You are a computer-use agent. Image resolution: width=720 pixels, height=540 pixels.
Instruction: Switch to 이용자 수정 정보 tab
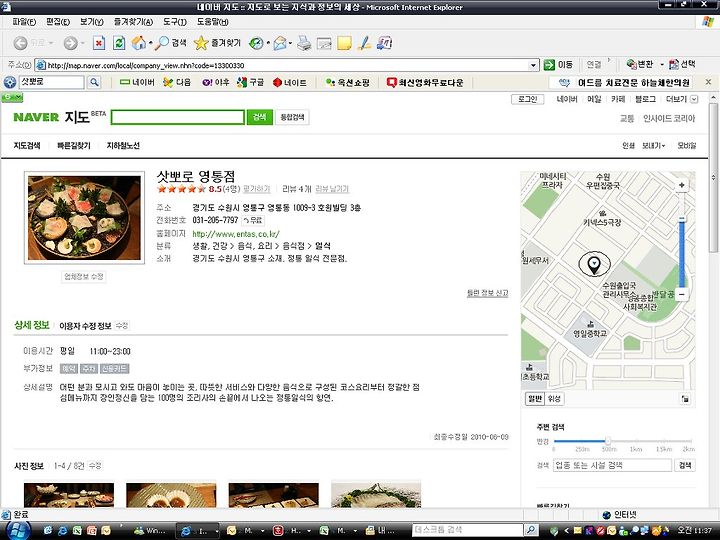[x=85, y=326]
